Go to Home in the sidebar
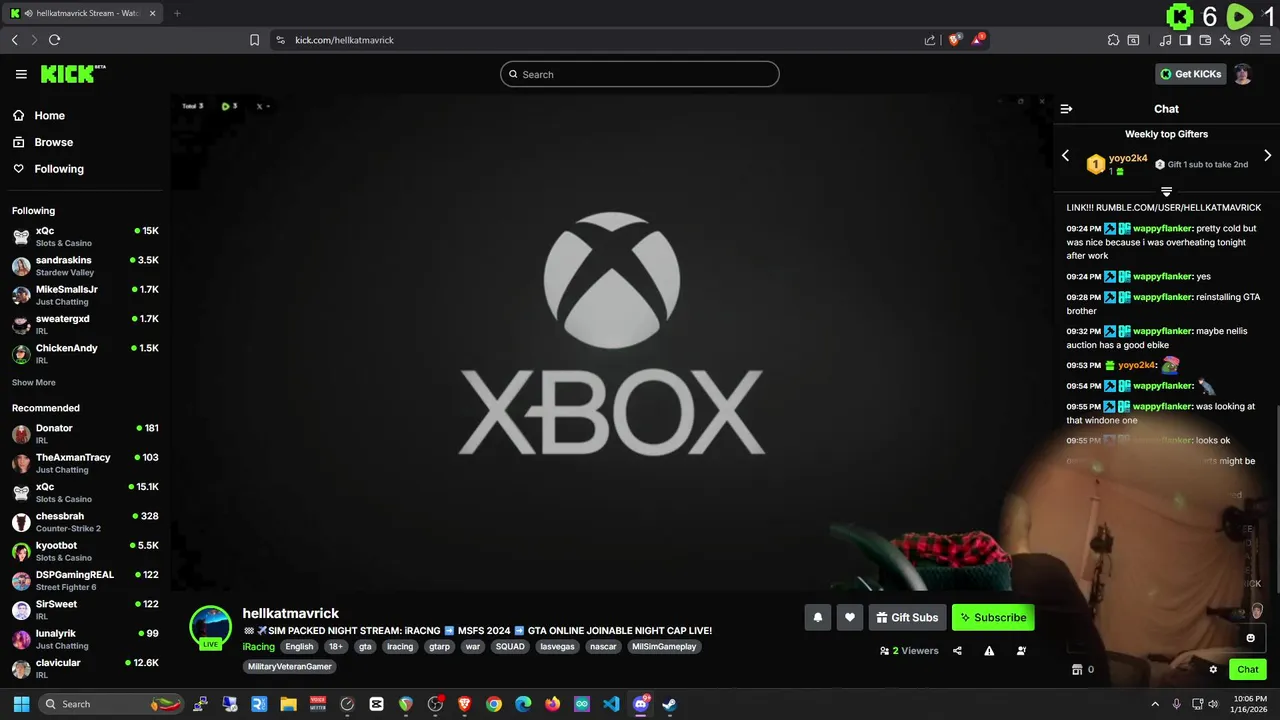This screenshot has height=720, width=1280. tap(49, 115)
